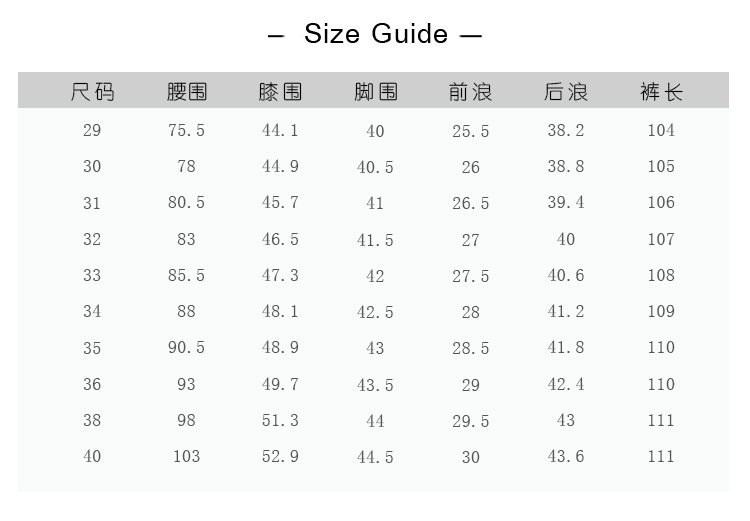
Task: Click the 脚围 column header
Action: coord(375,92)
